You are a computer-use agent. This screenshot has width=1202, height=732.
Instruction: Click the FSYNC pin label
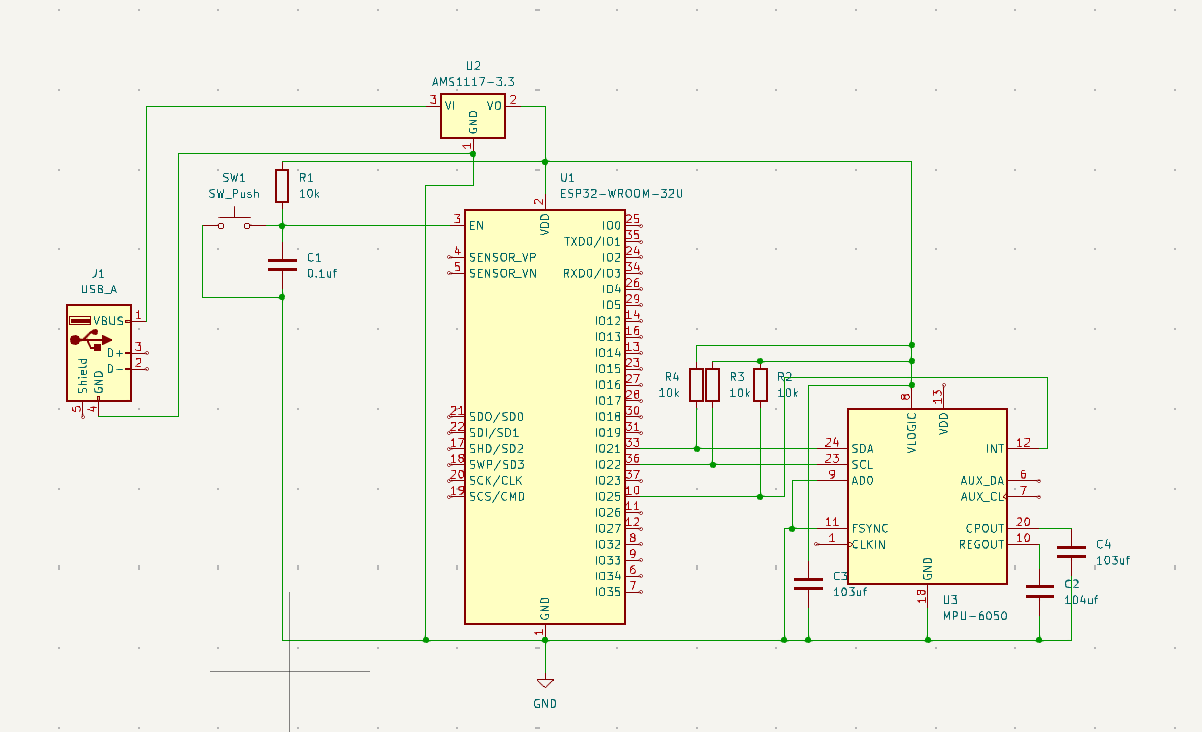[x=871, y=528]
